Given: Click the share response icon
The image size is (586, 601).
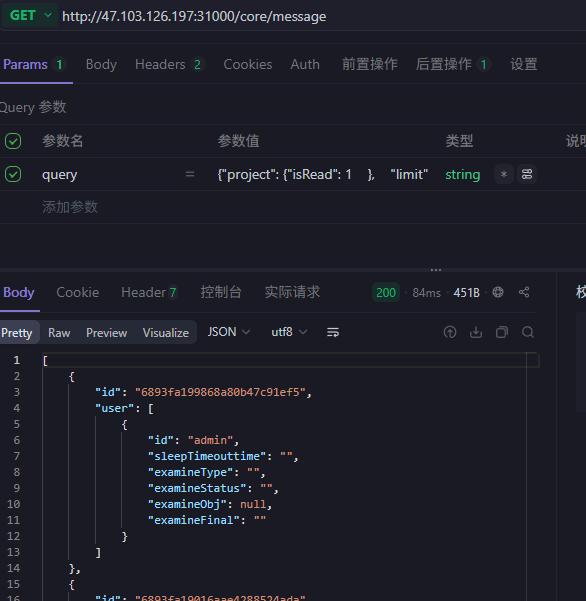Looking at the screenshot, I should point(524,292).
